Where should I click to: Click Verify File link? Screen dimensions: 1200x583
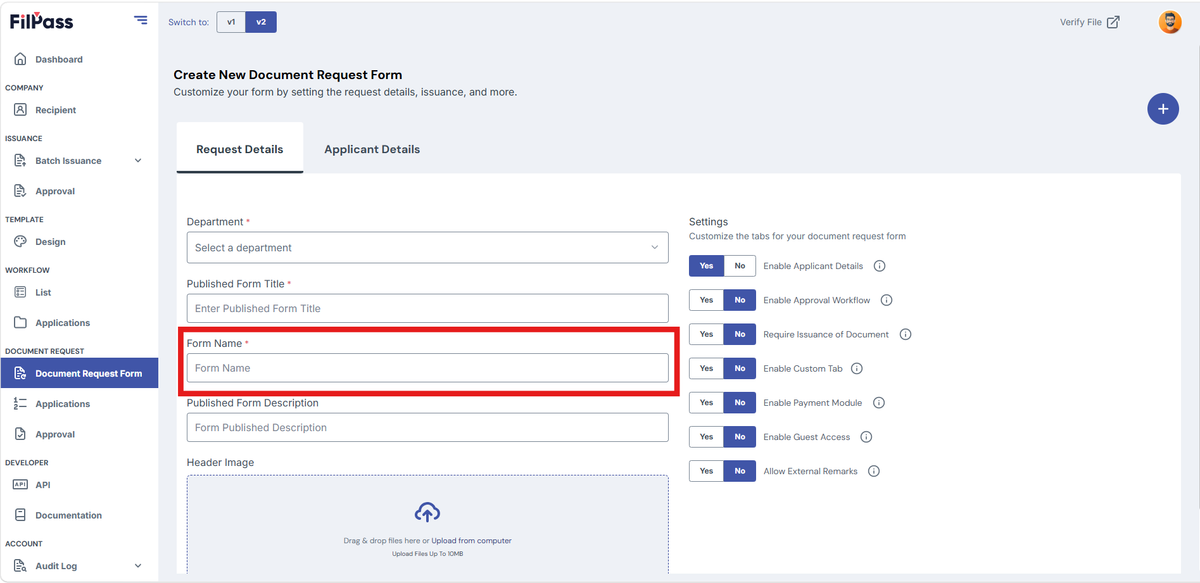coord(1080,22)
